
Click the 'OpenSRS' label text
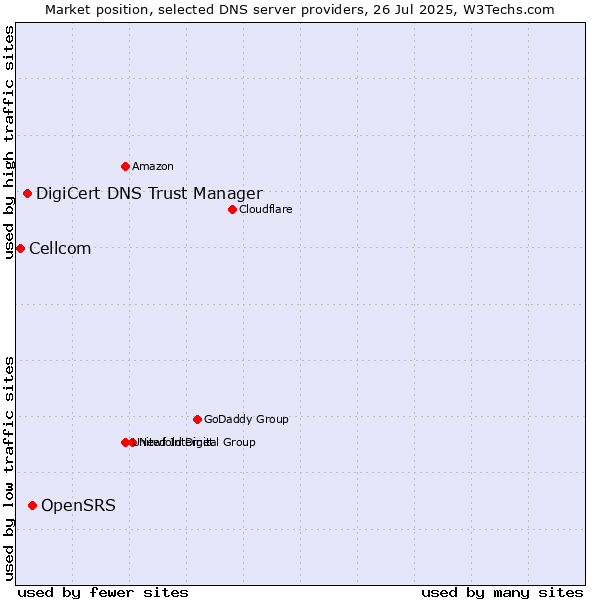pyautogui.click(x=78, y=505)
